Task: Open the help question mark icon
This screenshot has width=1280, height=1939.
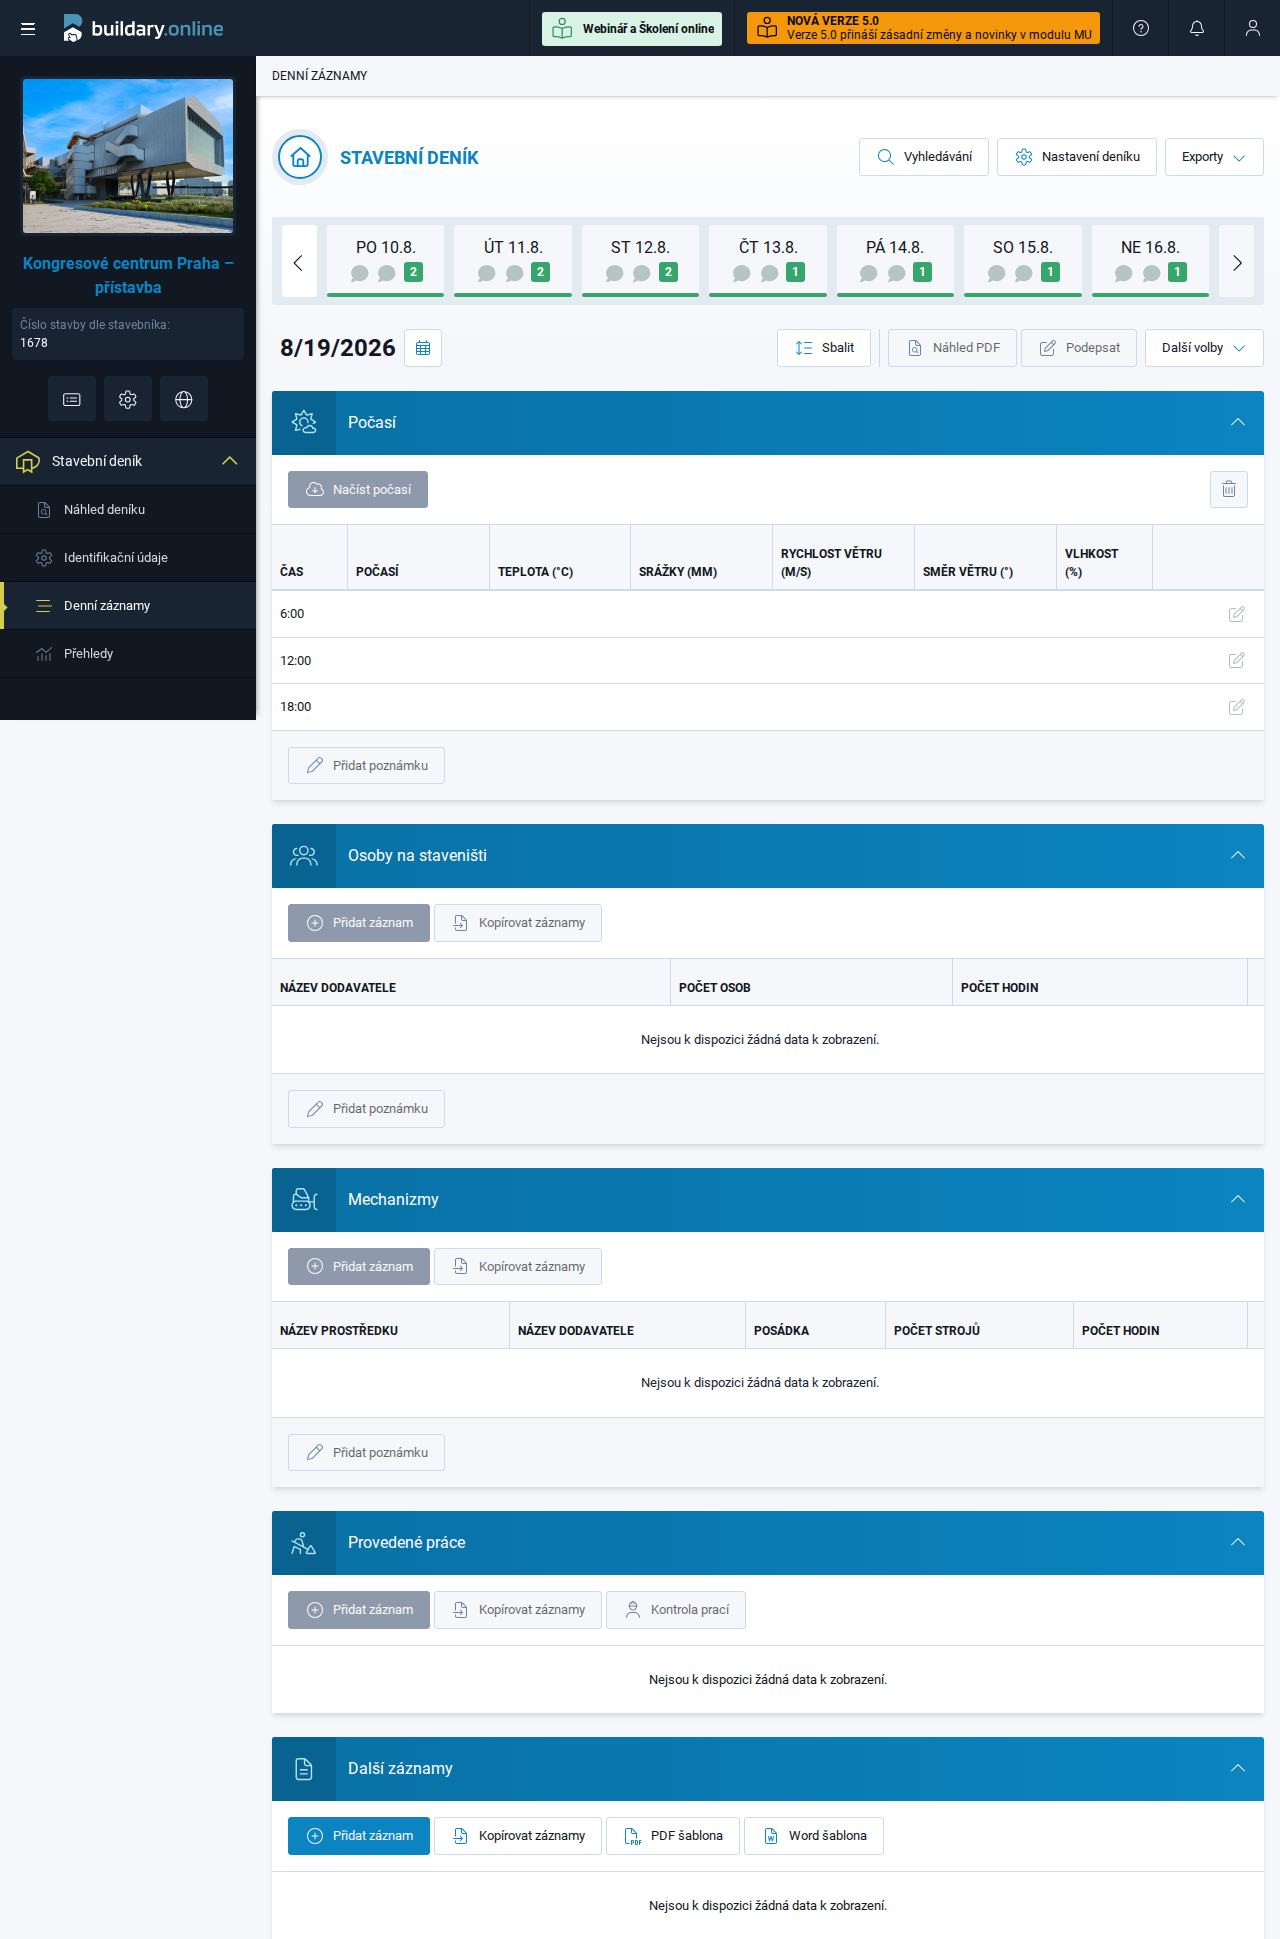Action: [x=1141, y=28]
